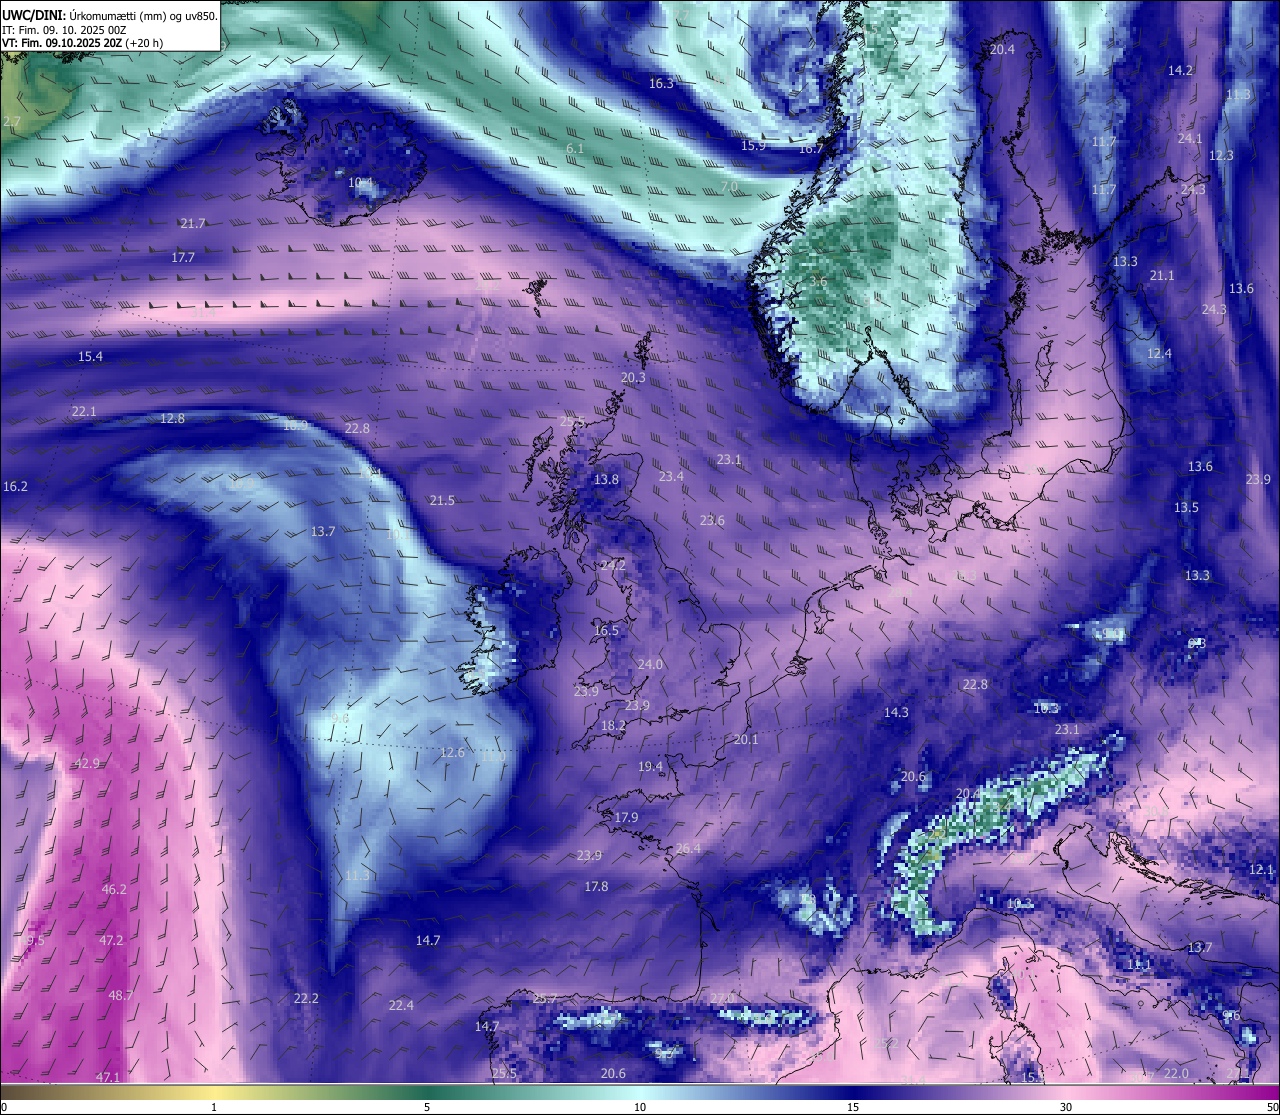Screen dimensions: 1280x1115
Task: Click the map value '13.8' over Scotland
Action: coord(606,480)
